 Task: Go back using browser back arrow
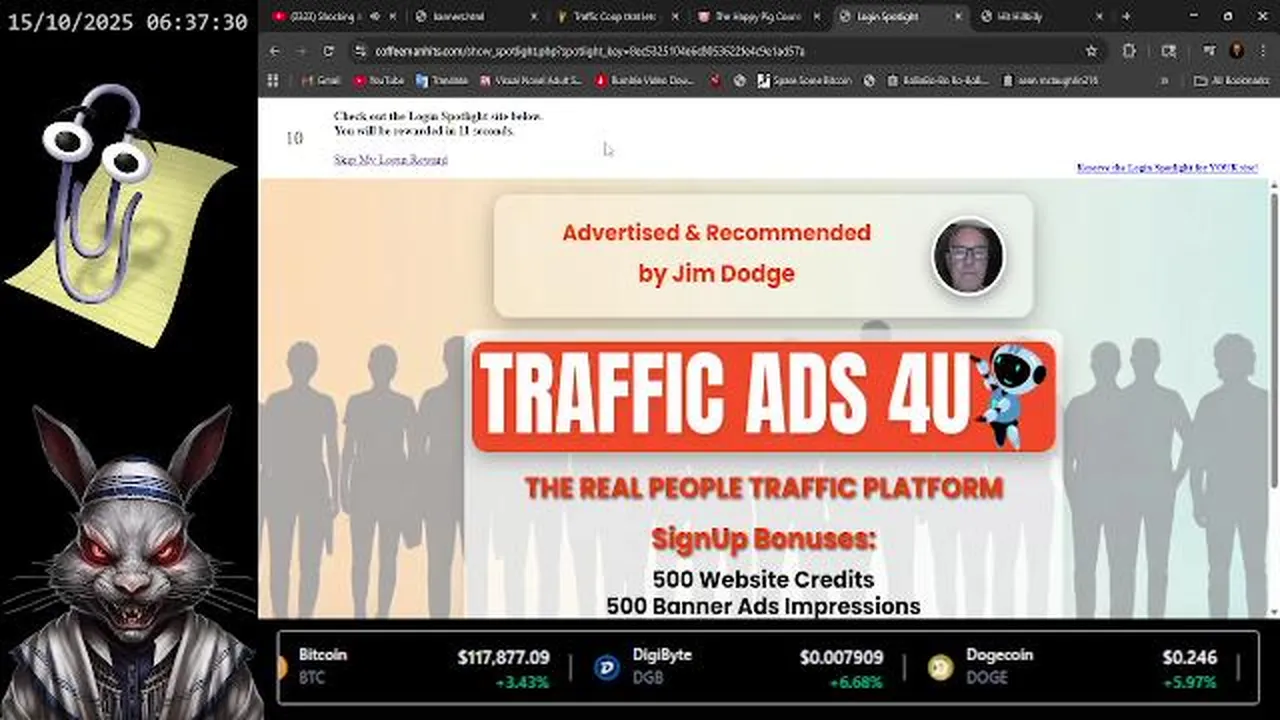[x=275, y=51]
